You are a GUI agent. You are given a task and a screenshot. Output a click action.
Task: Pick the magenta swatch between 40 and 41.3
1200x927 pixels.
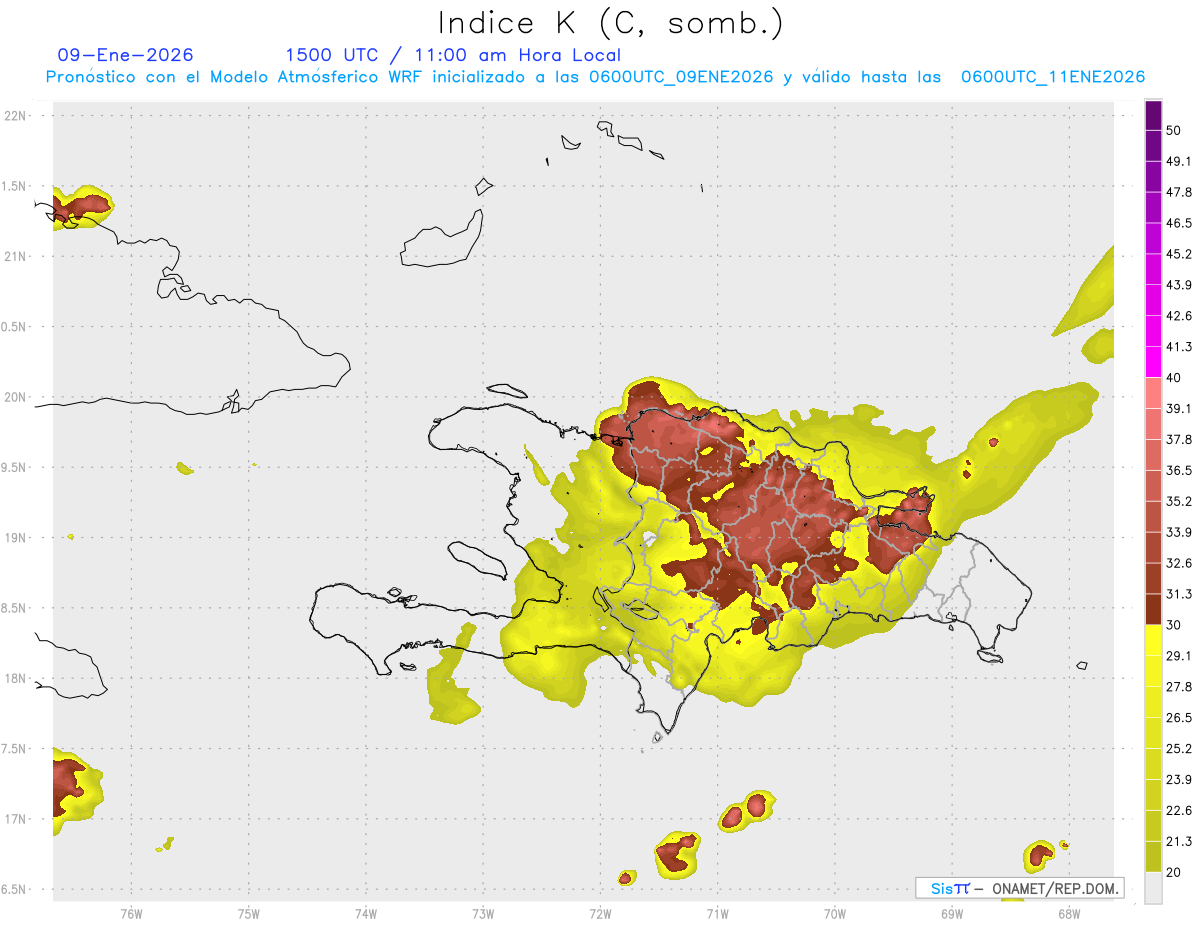1153,363
